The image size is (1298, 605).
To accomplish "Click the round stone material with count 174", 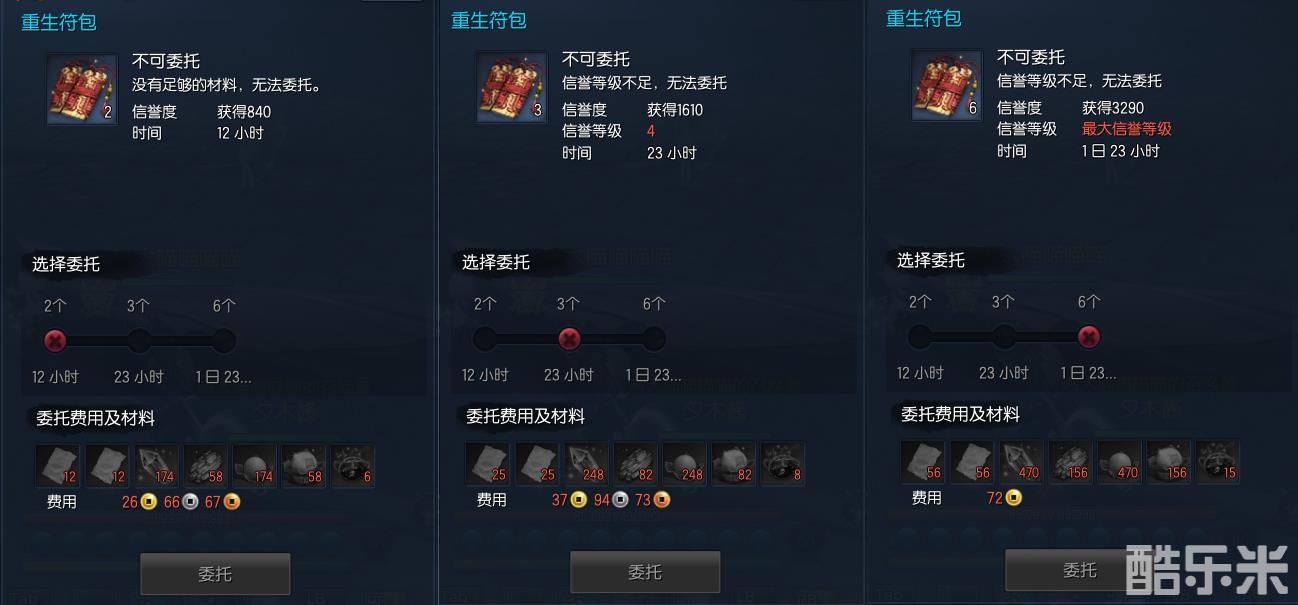I will coord(255,465).
